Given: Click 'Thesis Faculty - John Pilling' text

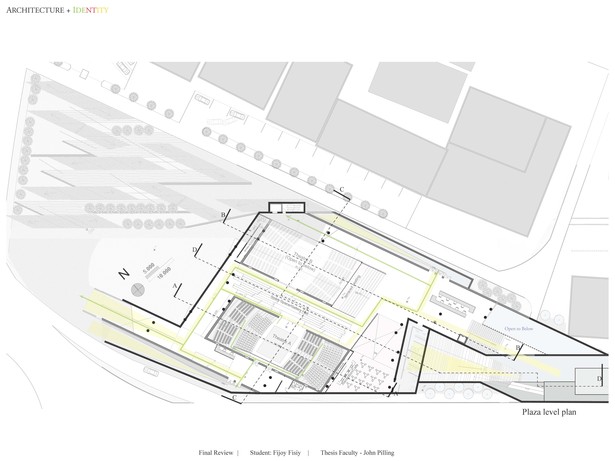Looking at the screenshot, I should (x=357, y=452).
